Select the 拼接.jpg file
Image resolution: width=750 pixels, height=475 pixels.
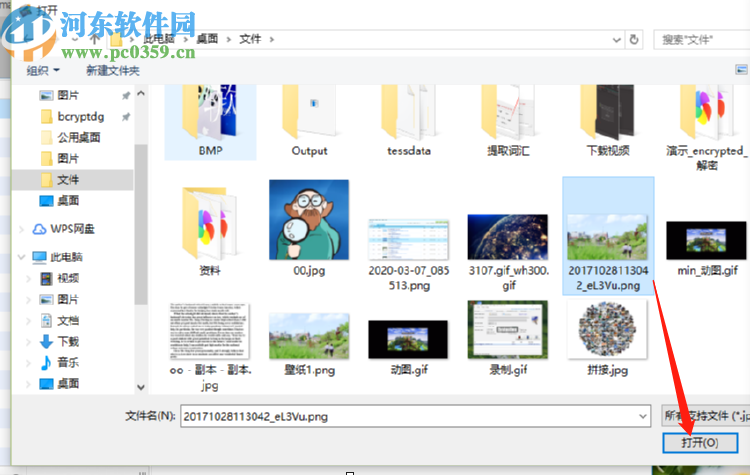[x=607, y=338]
